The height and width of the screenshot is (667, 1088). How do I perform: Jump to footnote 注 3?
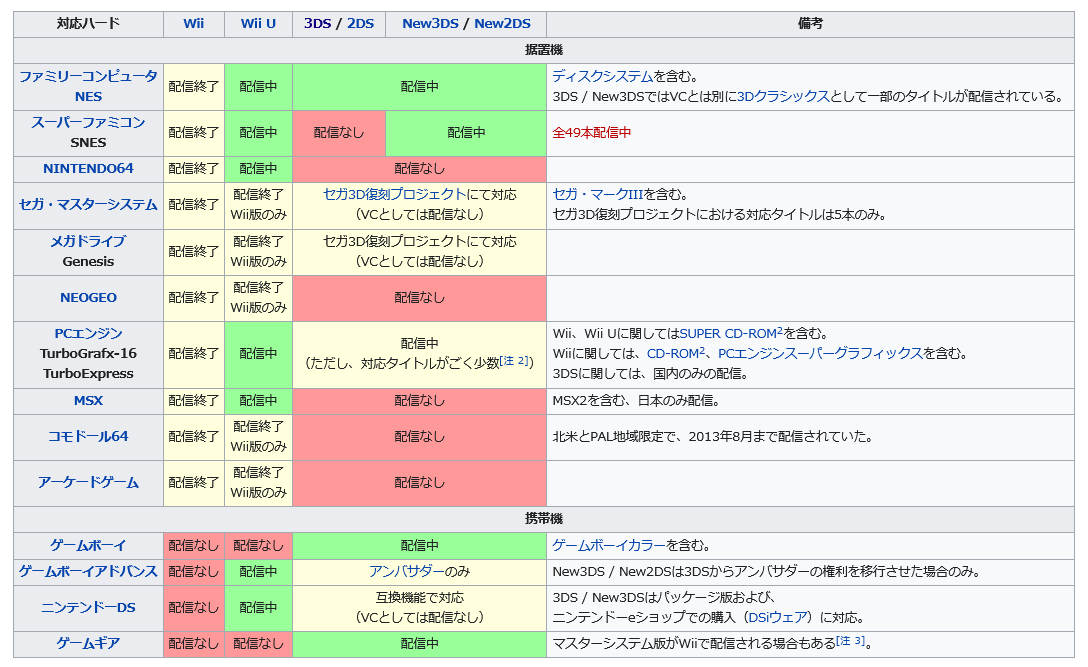click(x=850, y=641)
